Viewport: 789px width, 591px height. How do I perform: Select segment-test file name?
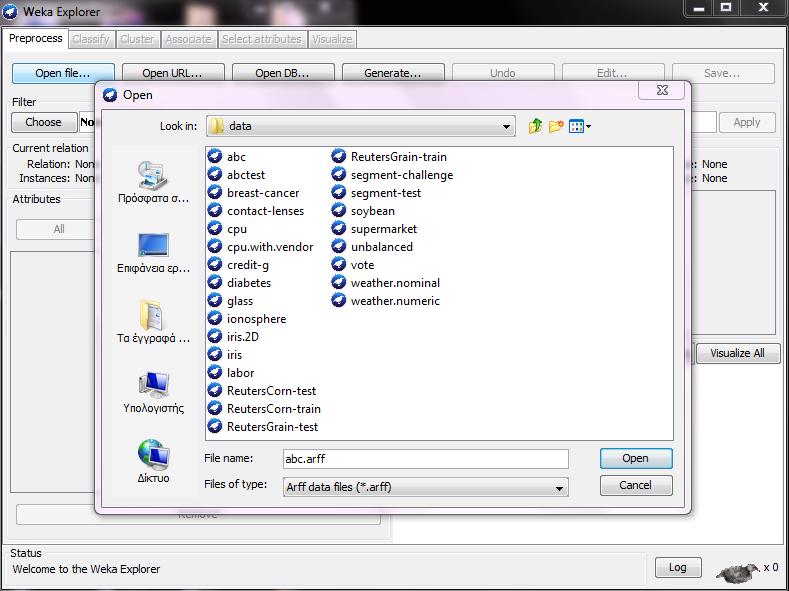(x=386, y=193)
